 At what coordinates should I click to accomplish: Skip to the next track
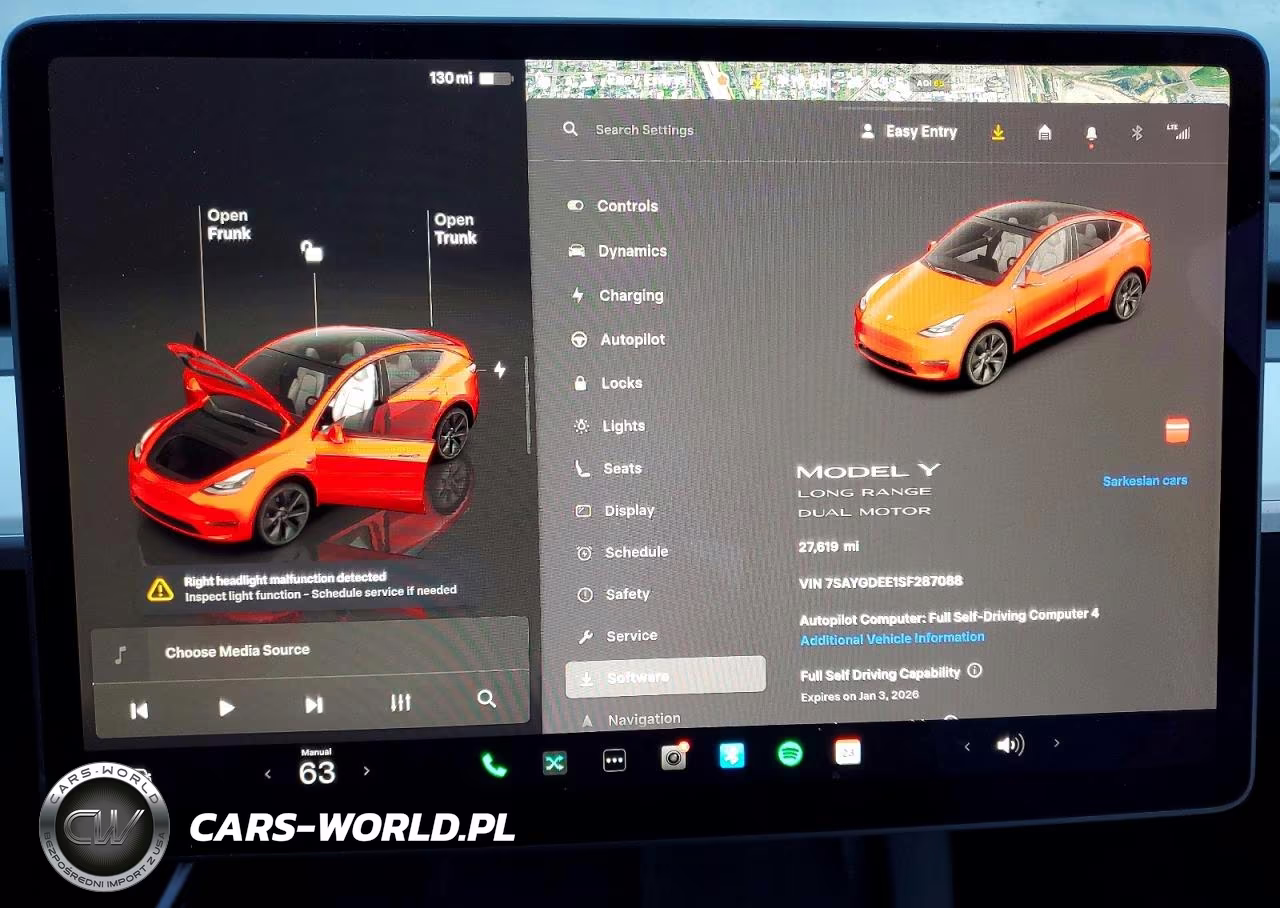point(314,705)
